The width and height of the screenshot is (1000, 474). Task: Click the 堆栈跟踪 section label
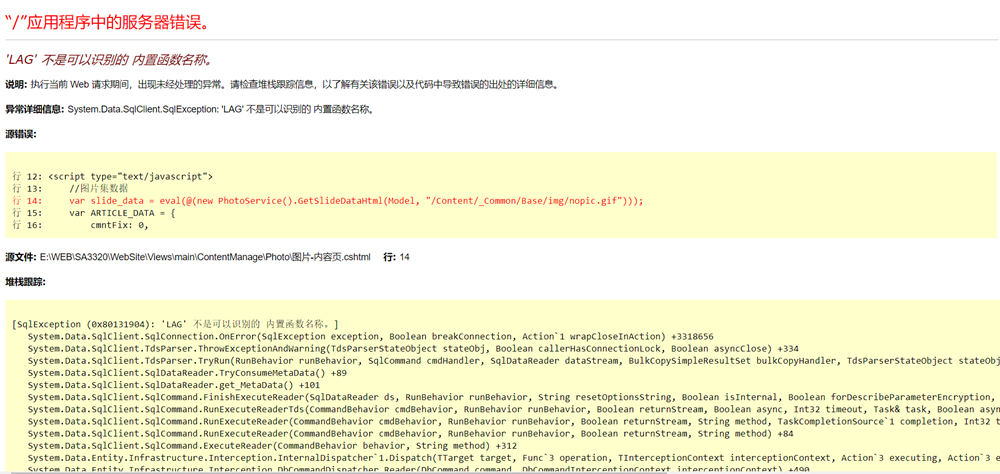point(25,282)
